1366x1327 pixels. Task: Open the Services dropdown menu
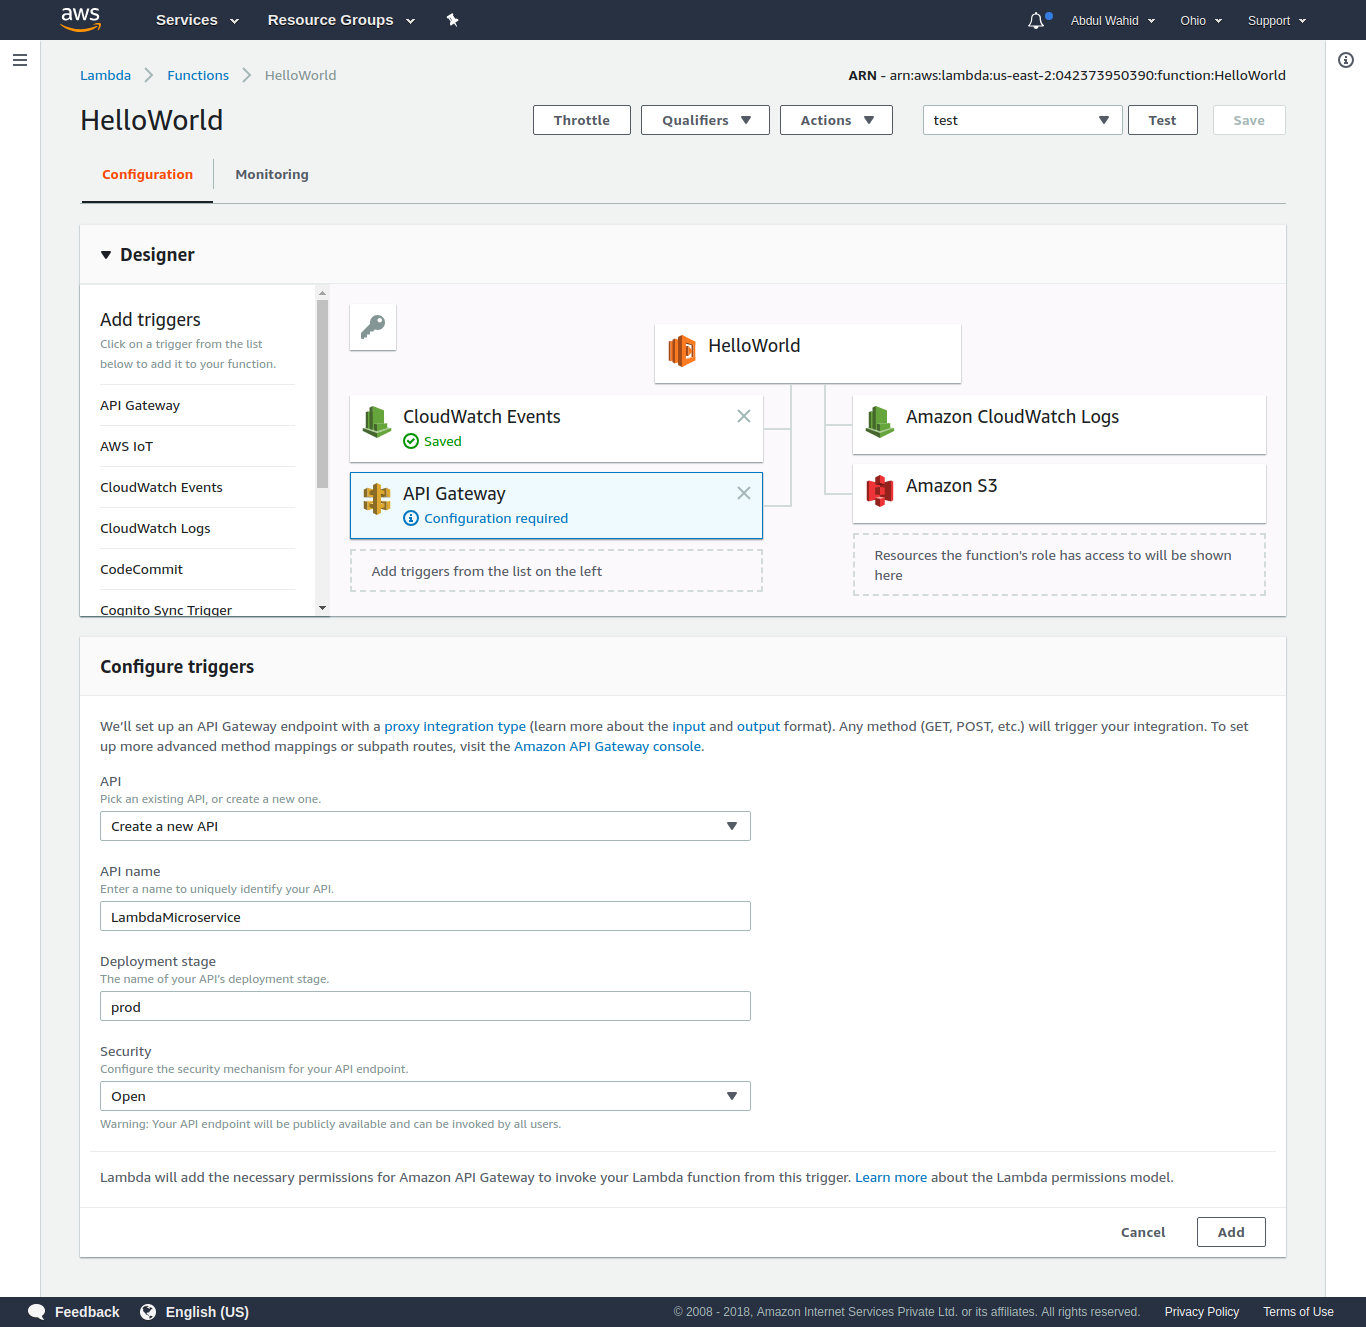pyautogui.click(x=197, y=20)
